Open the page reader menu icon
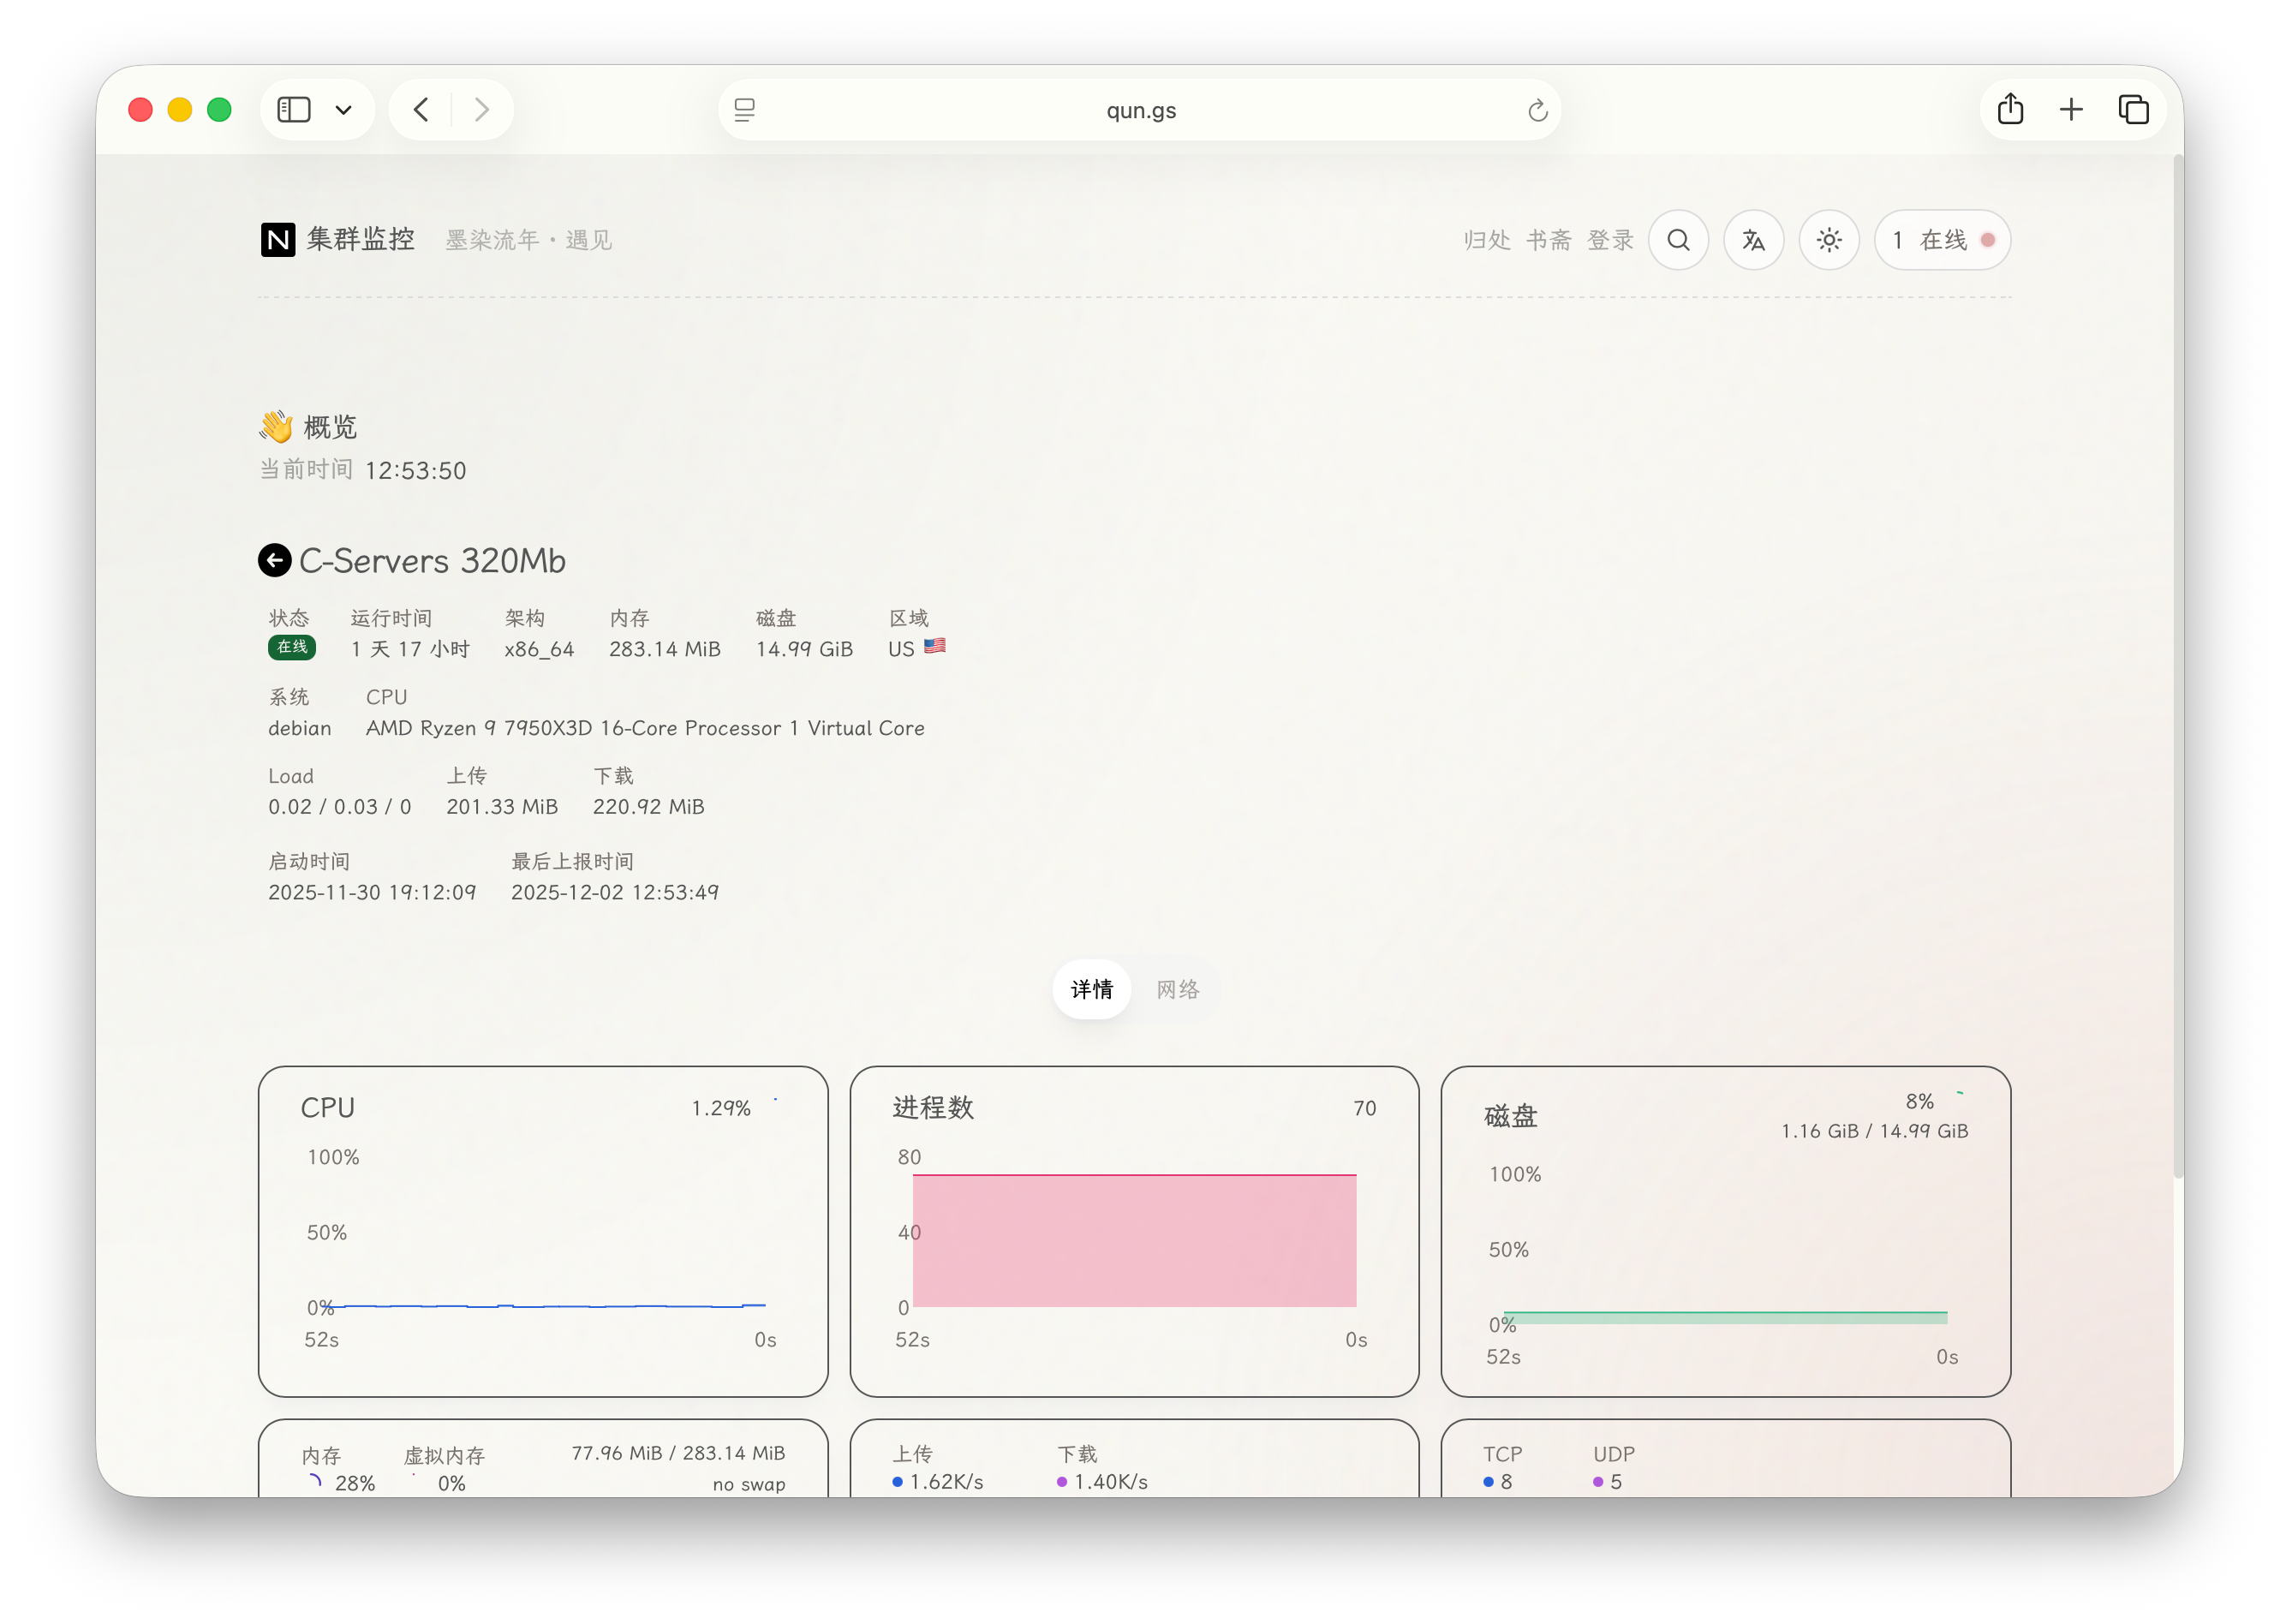The width and height of the screenshot is (2280, 1624). (745, 110)
